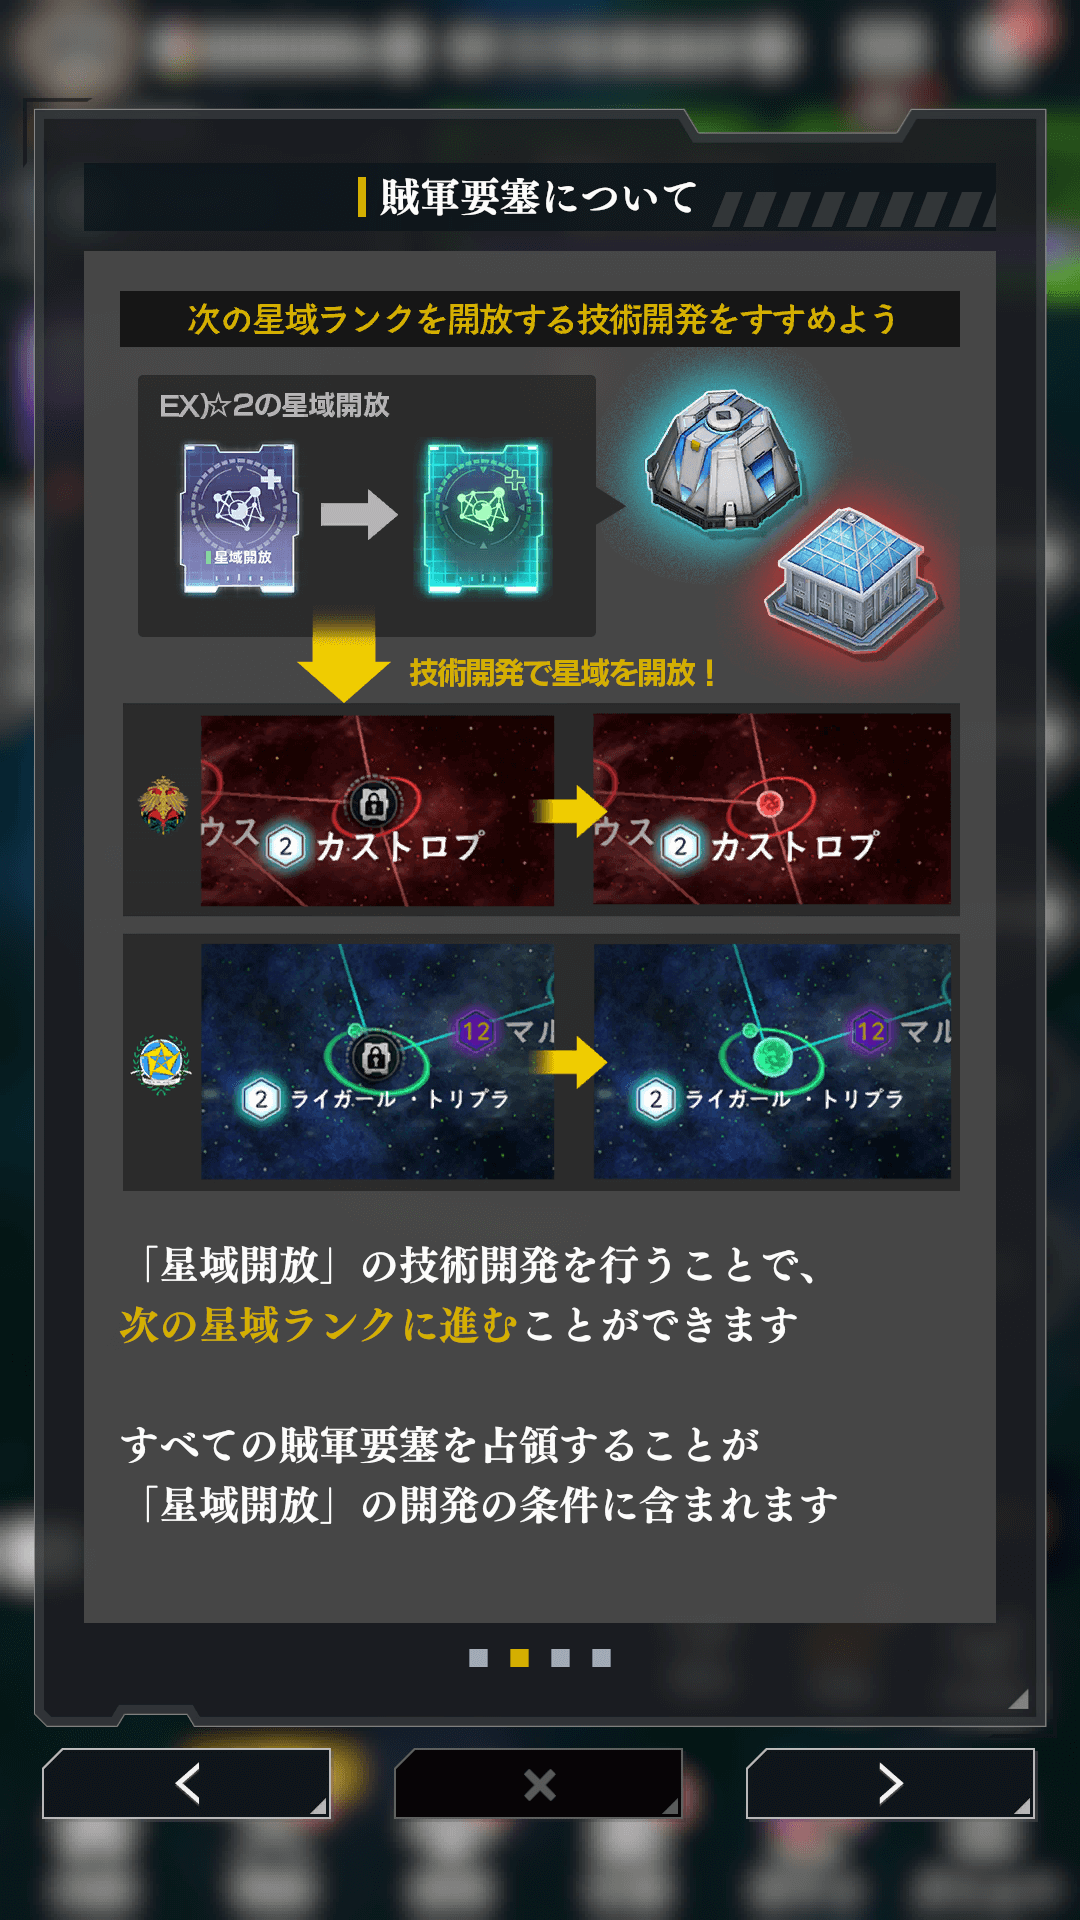The width and height of the screenshot is (1080, 1920).
Task: Click the 賊軍要塞について title header
Action: point(539,197)
